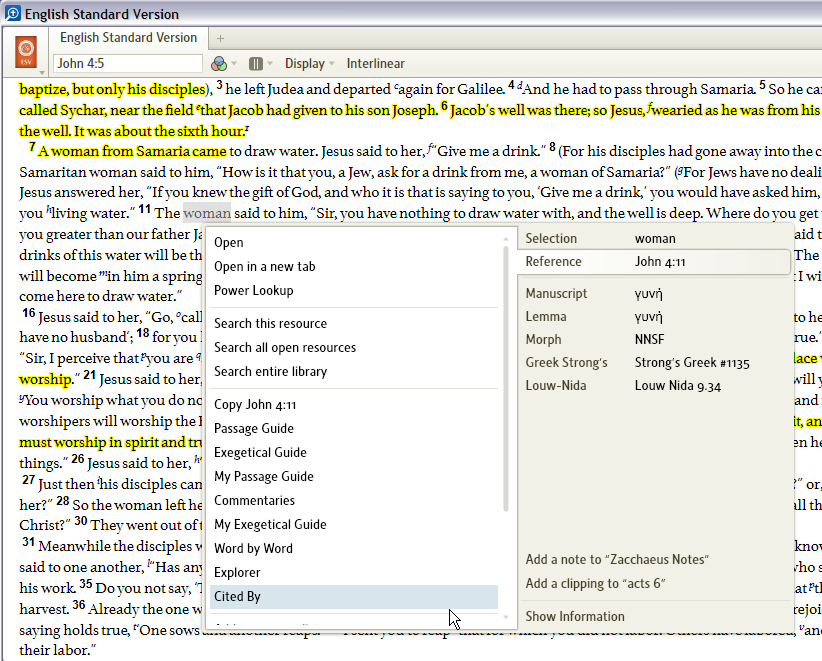Select Explorer from context menu
The height and width of the screenshot is (661, 822).
(354, 573)
